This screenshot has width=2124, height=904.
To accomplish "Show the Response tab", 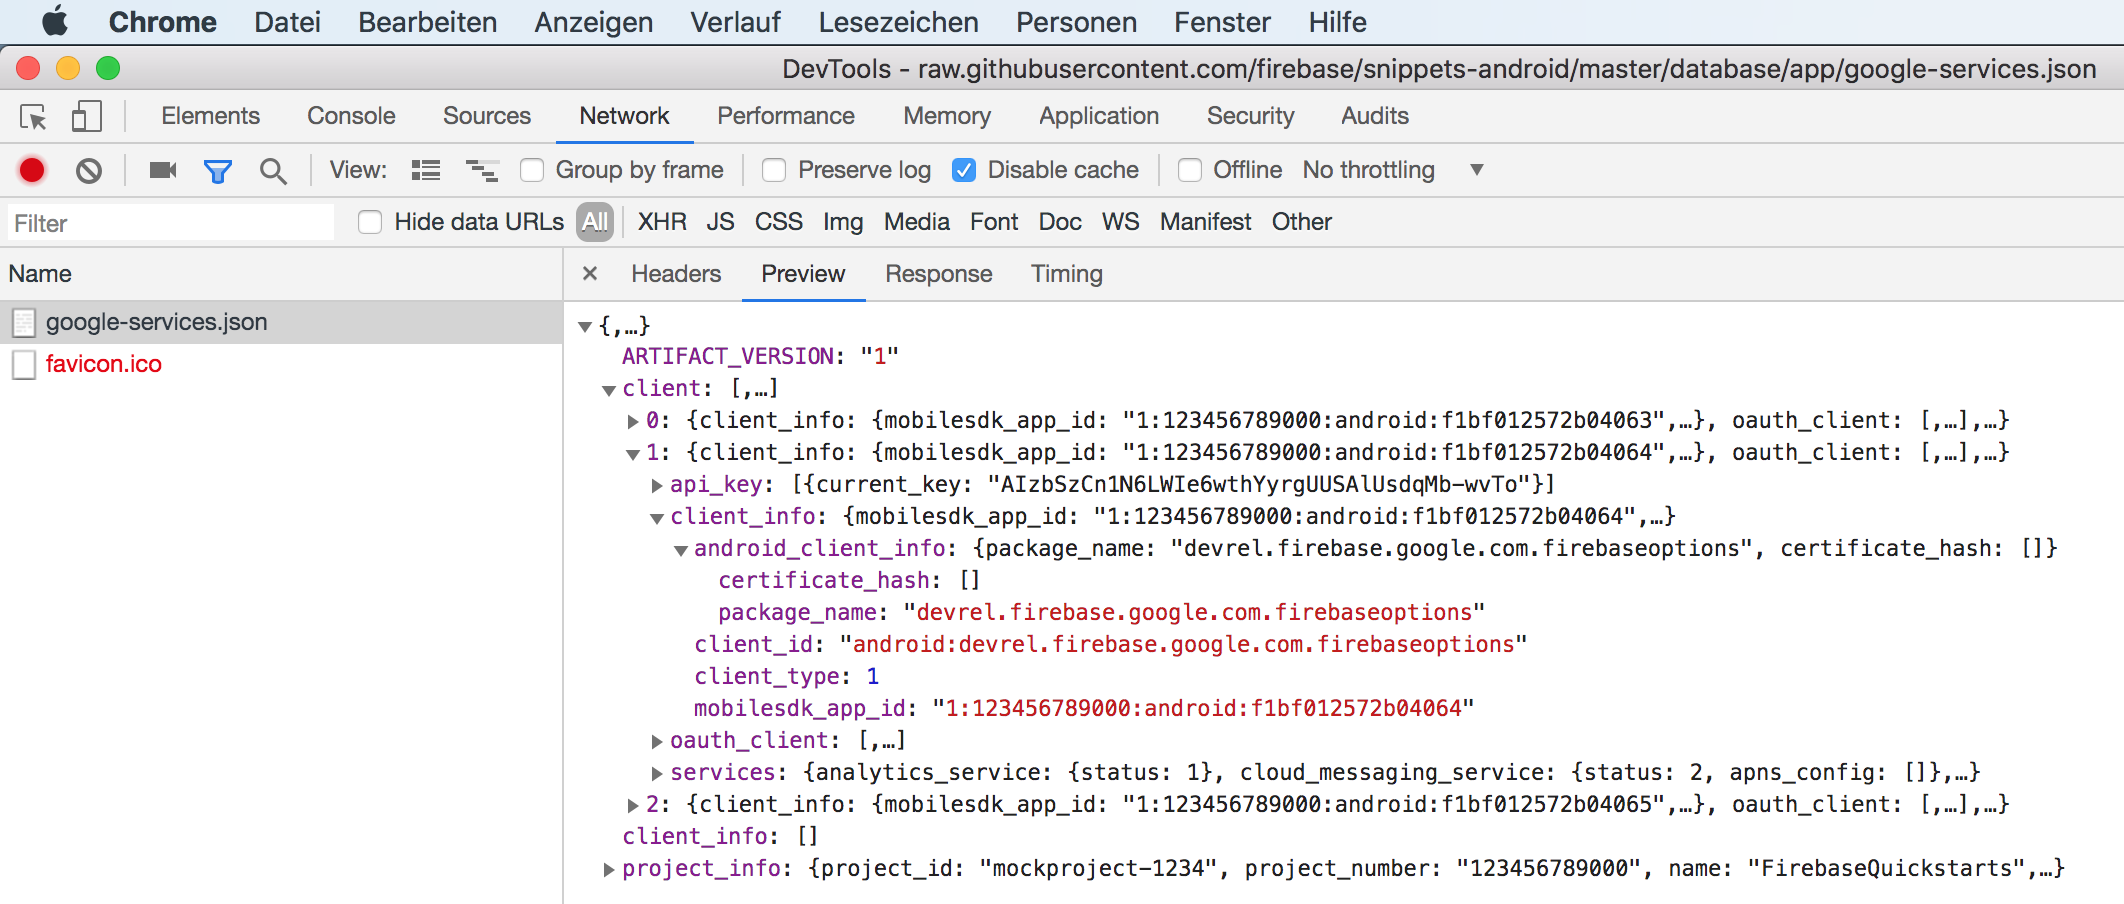I will click(x=939, y=273).
